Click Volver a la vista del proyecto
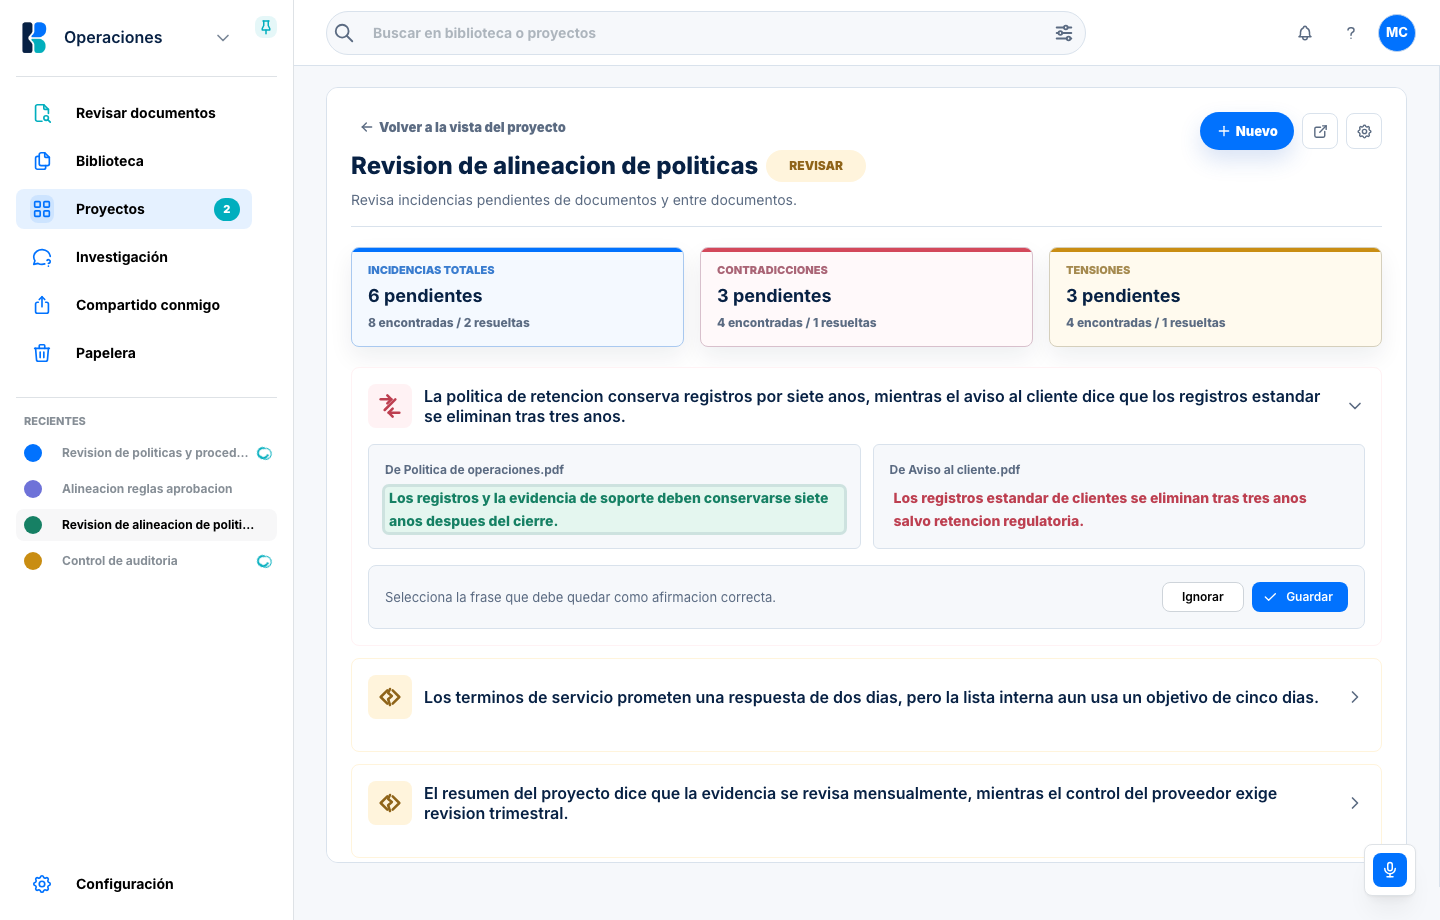Screen dimensions: 1440x920 pyautogui.click(x=463, y=127)
